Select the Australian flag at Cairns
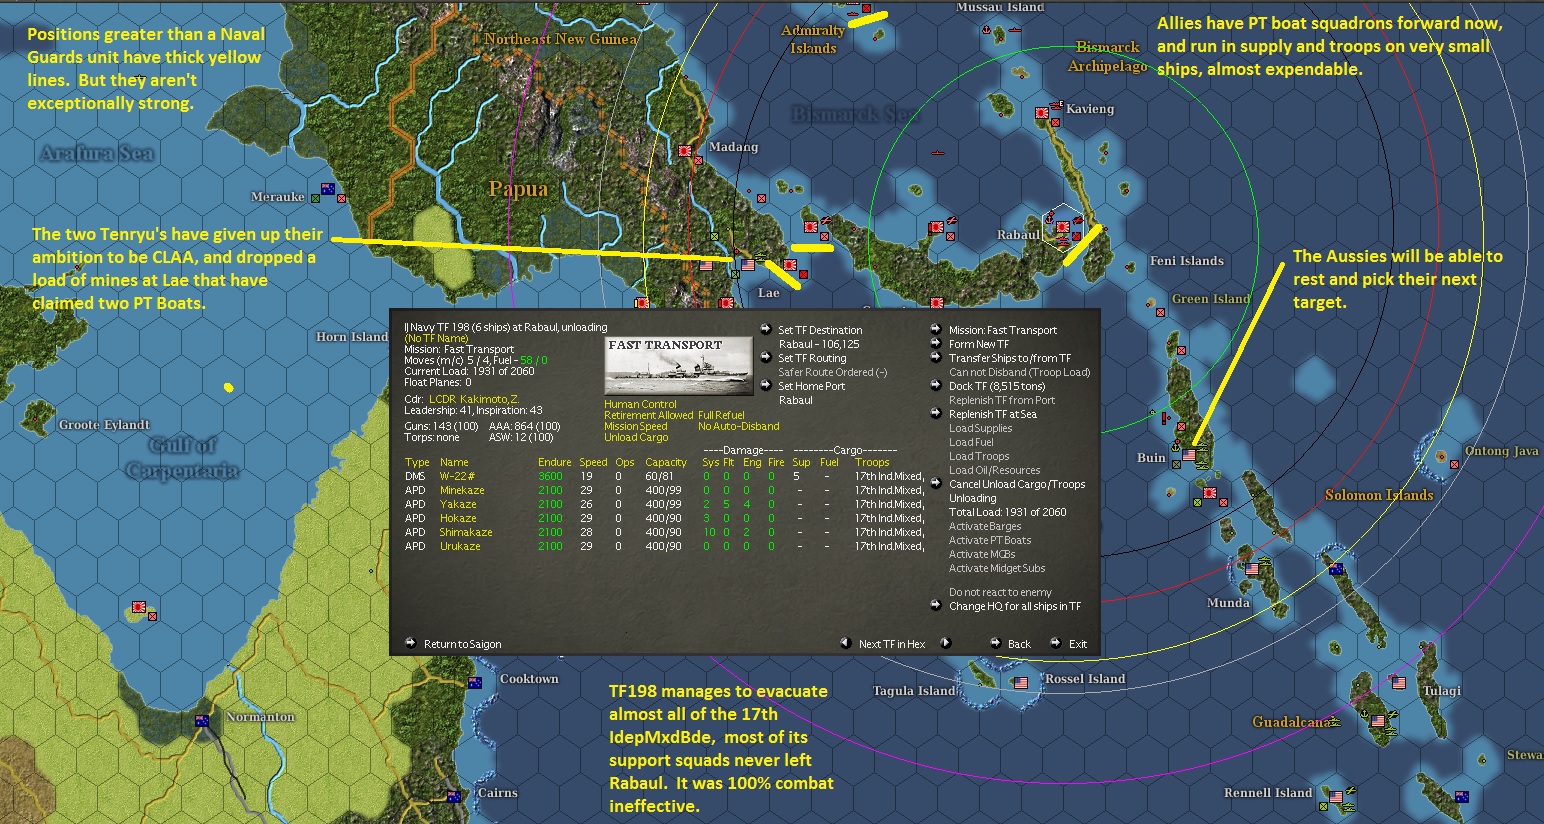 click(x=453, y=797)
